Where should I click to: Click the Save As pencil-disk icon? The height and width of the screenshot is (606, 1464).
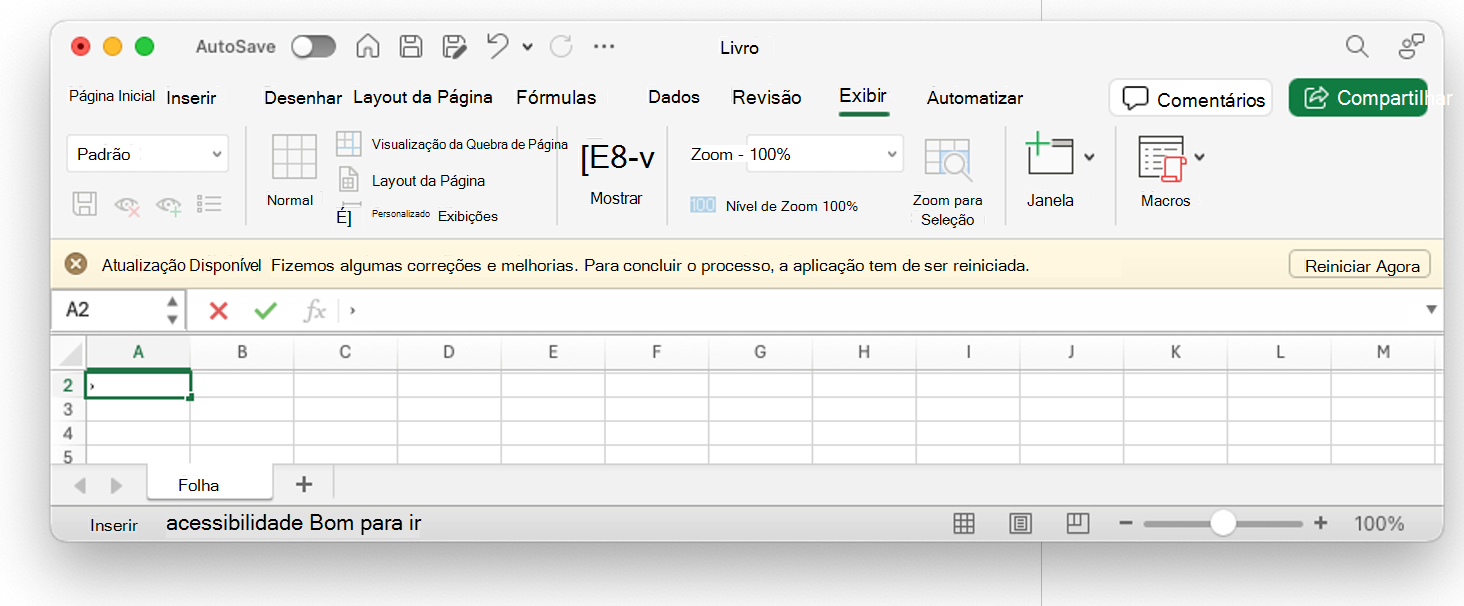(455, 46)
